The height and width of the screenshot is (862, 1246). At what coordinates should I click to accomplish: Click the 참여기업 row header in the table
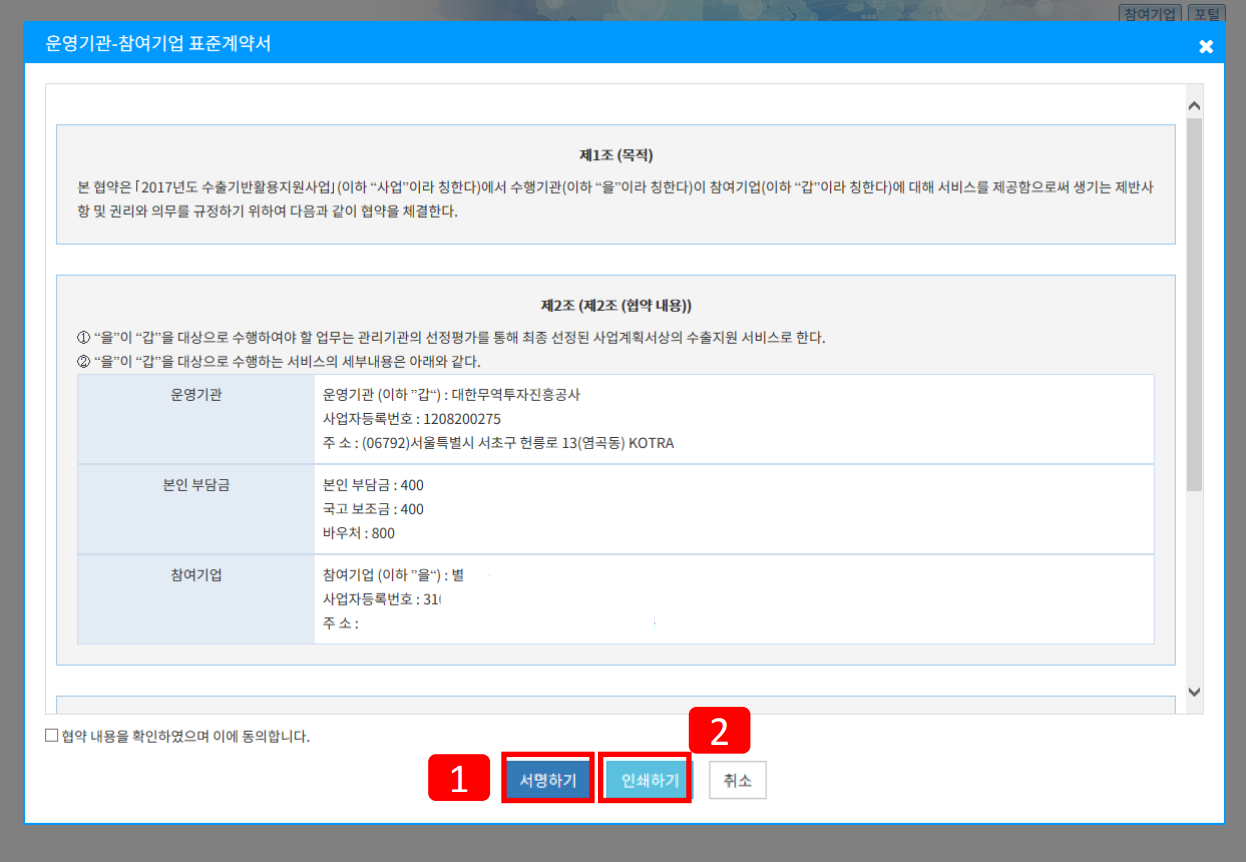(x=196, y=598)
